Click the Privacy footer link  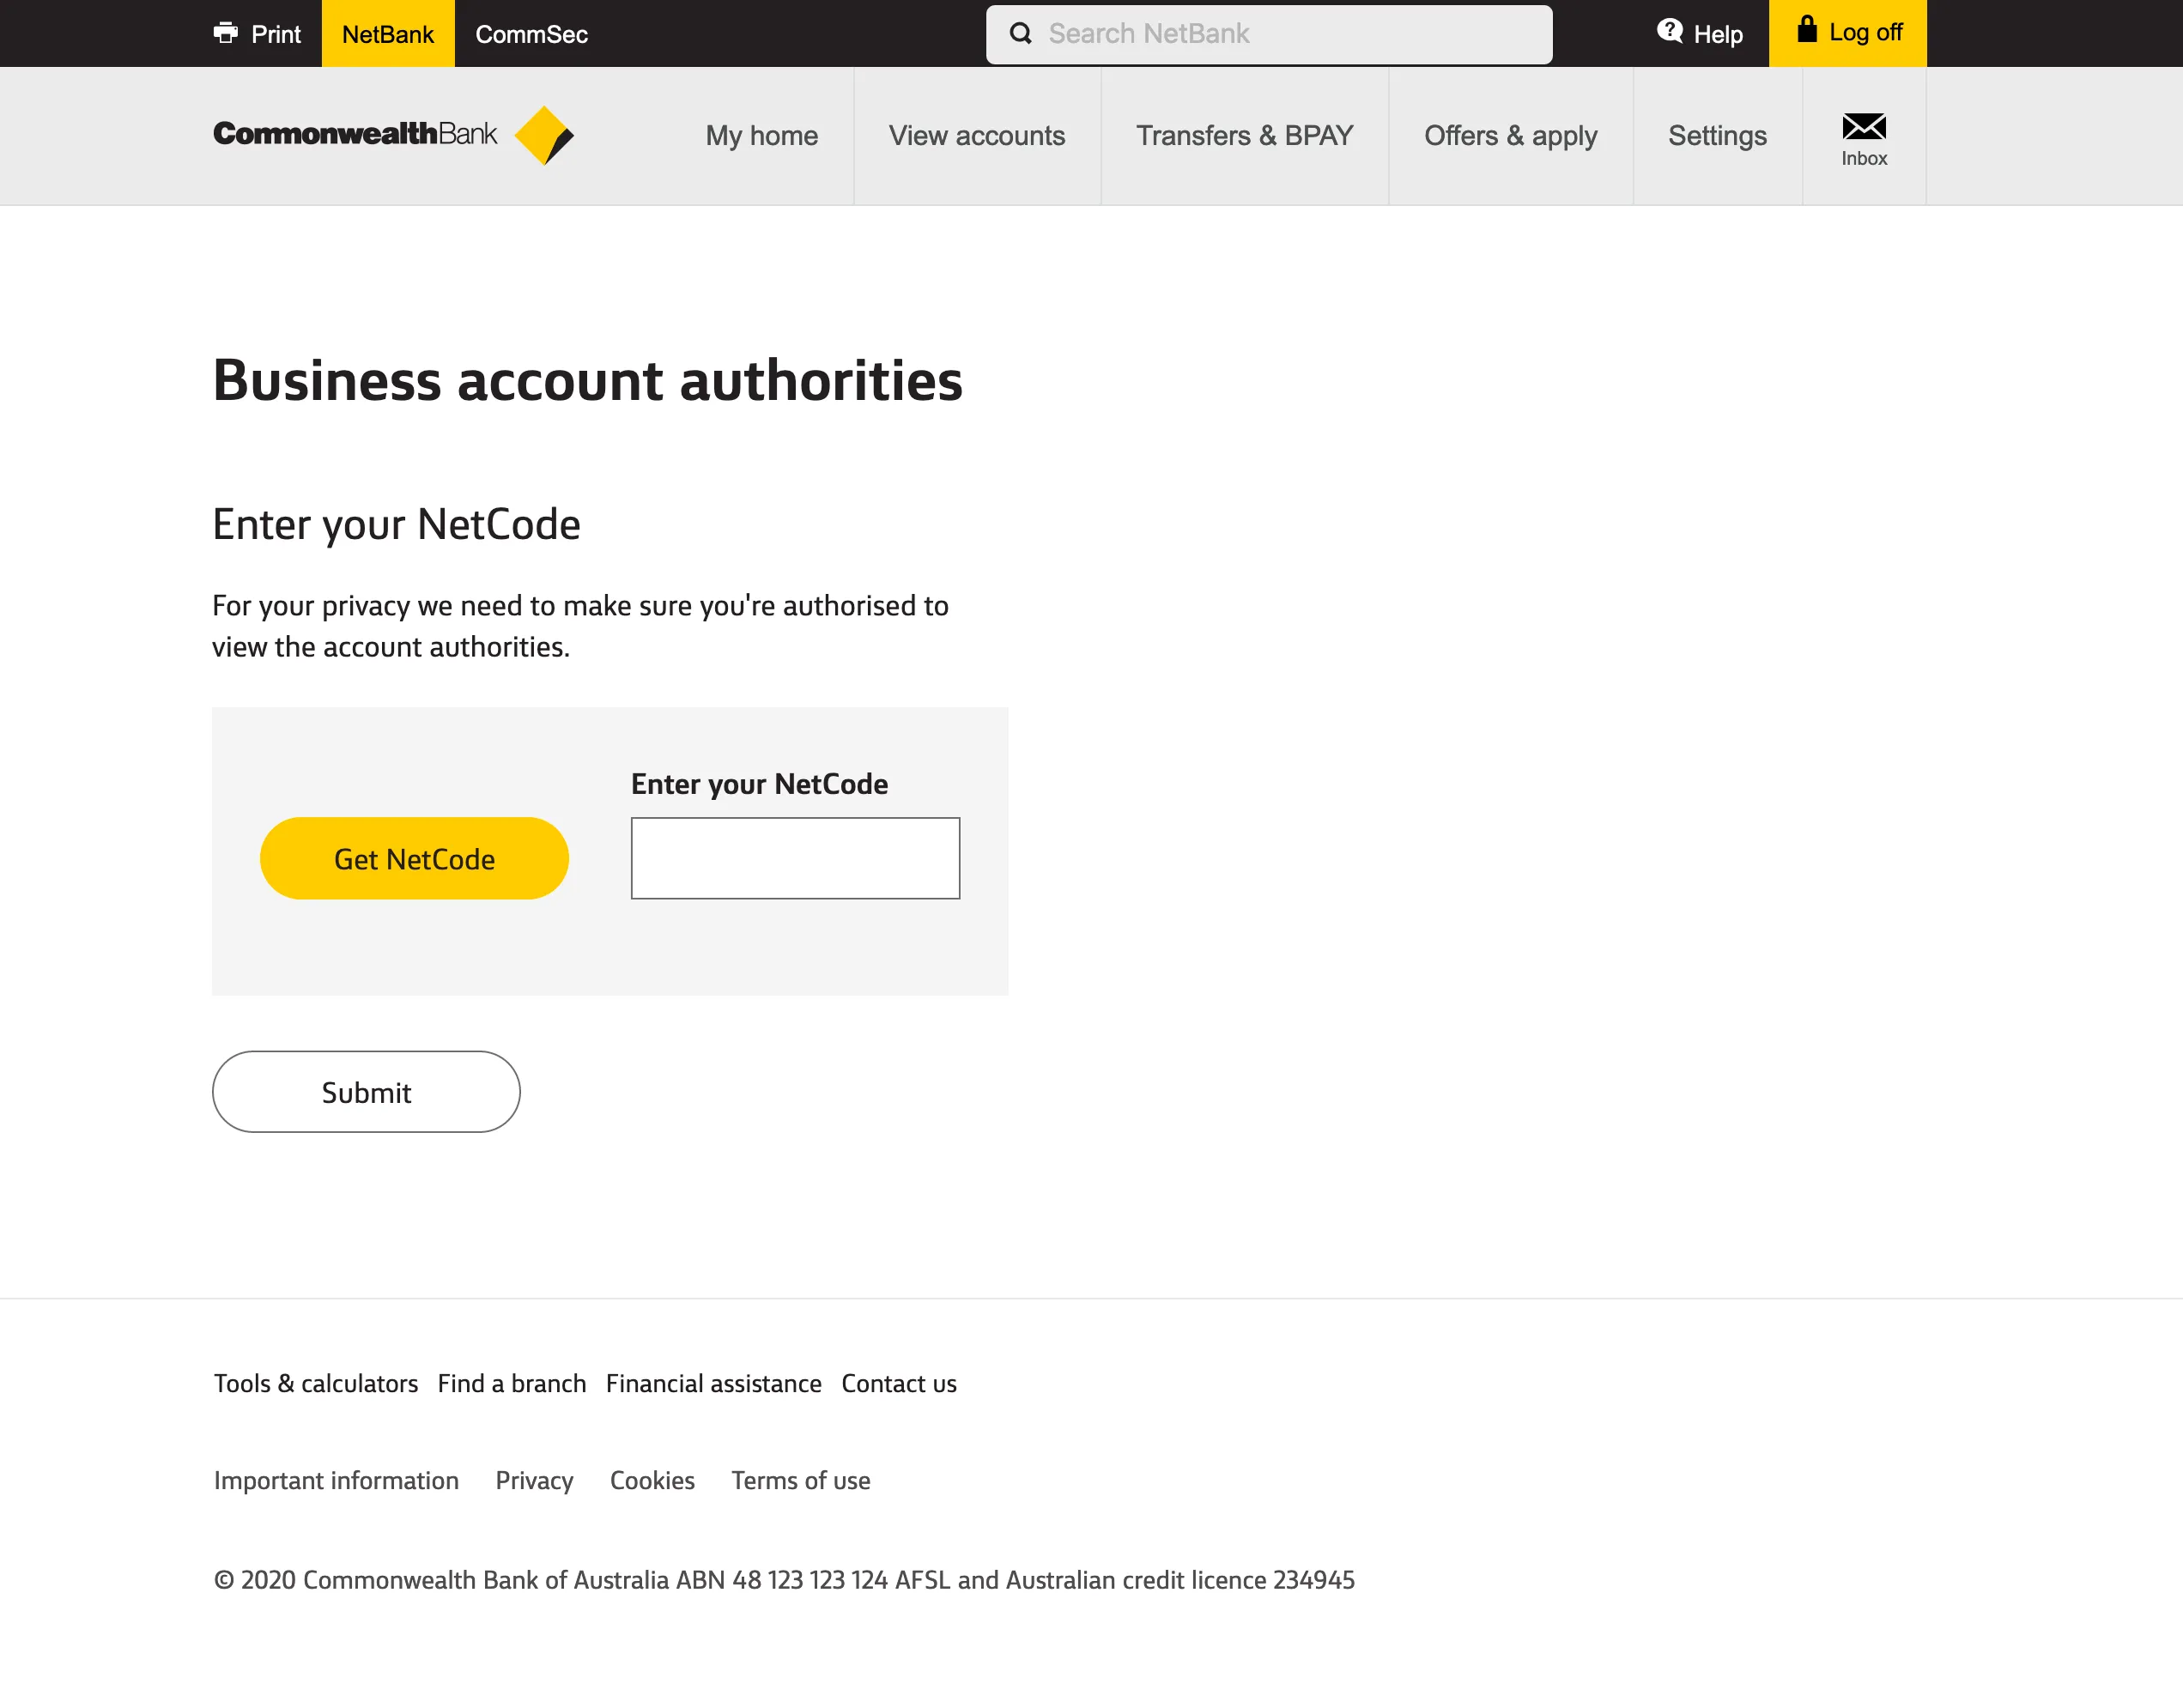click(x=533, y=1480)
